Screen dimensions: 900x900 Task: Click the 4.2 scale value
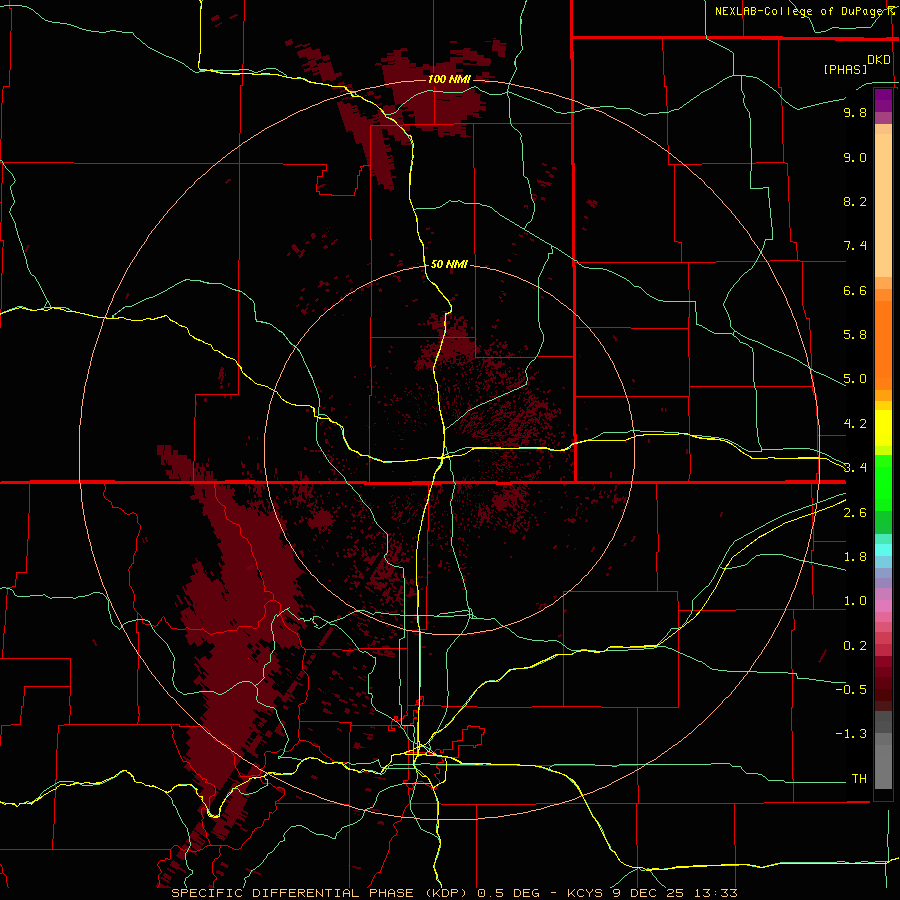click(x=855, y=424)
